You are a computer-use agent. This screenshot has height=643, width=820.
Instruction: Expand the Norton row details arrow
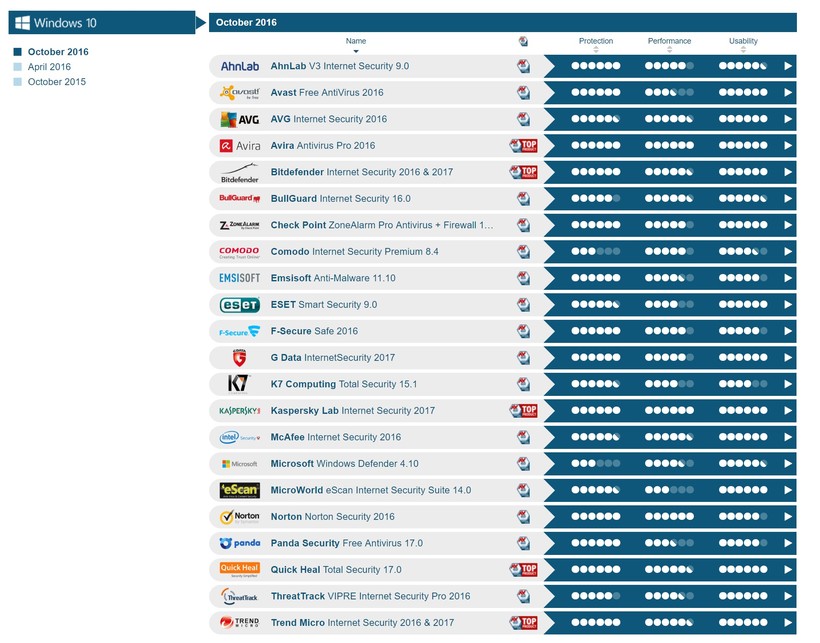click(788, 516)
